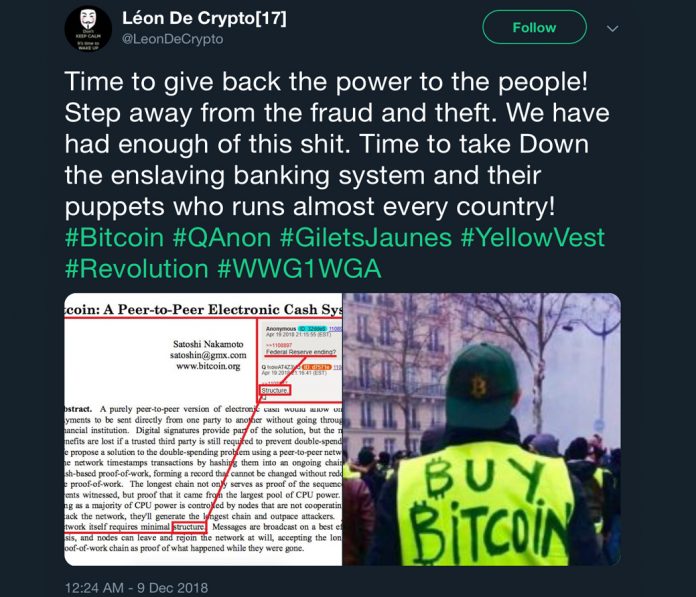Open the #Bitcoin hashtag
The height and width of the screenshot is (597, 696).
(x=115, y=237)
